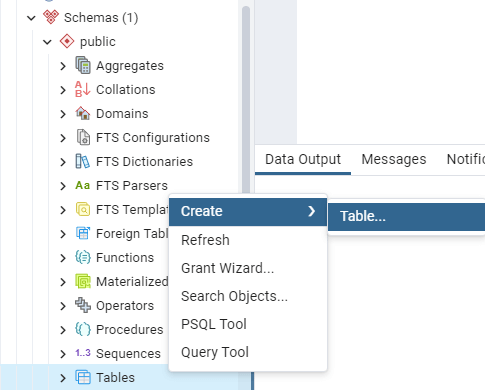485x390 pixels.
Task: Select the public schema label
Action: [98, 42]
